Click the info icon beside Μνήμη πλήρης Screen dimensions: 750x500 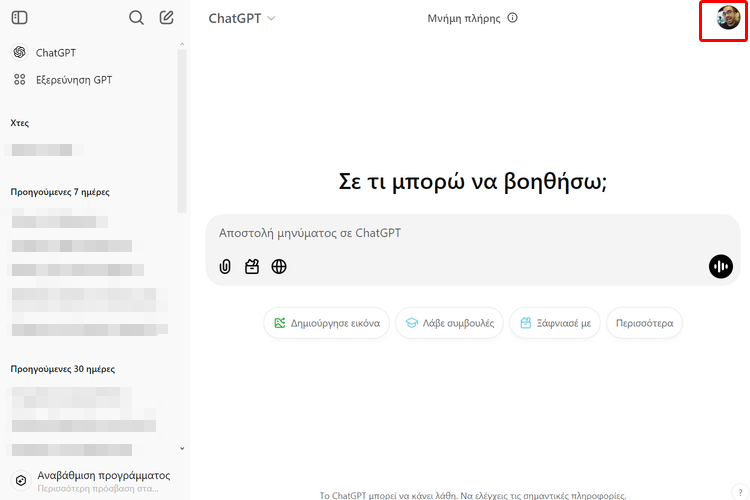pos(512,18)
